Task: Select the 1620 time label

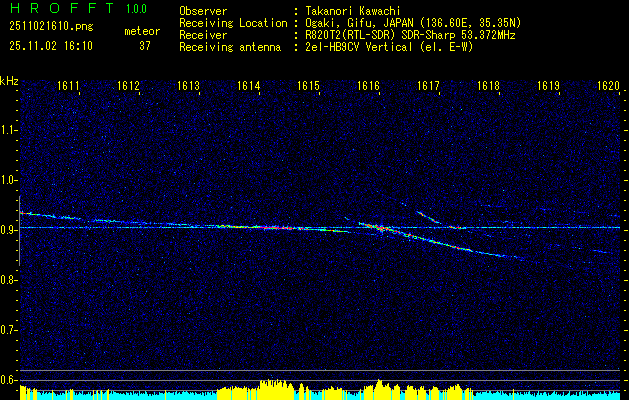Action: (x=607, y=87)
